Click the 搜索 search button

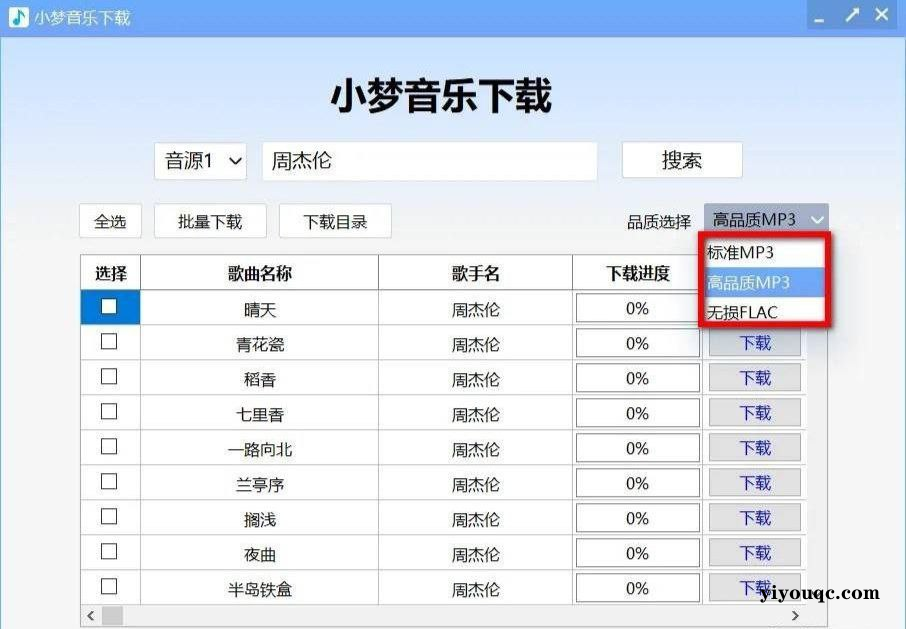pos(681,160)
